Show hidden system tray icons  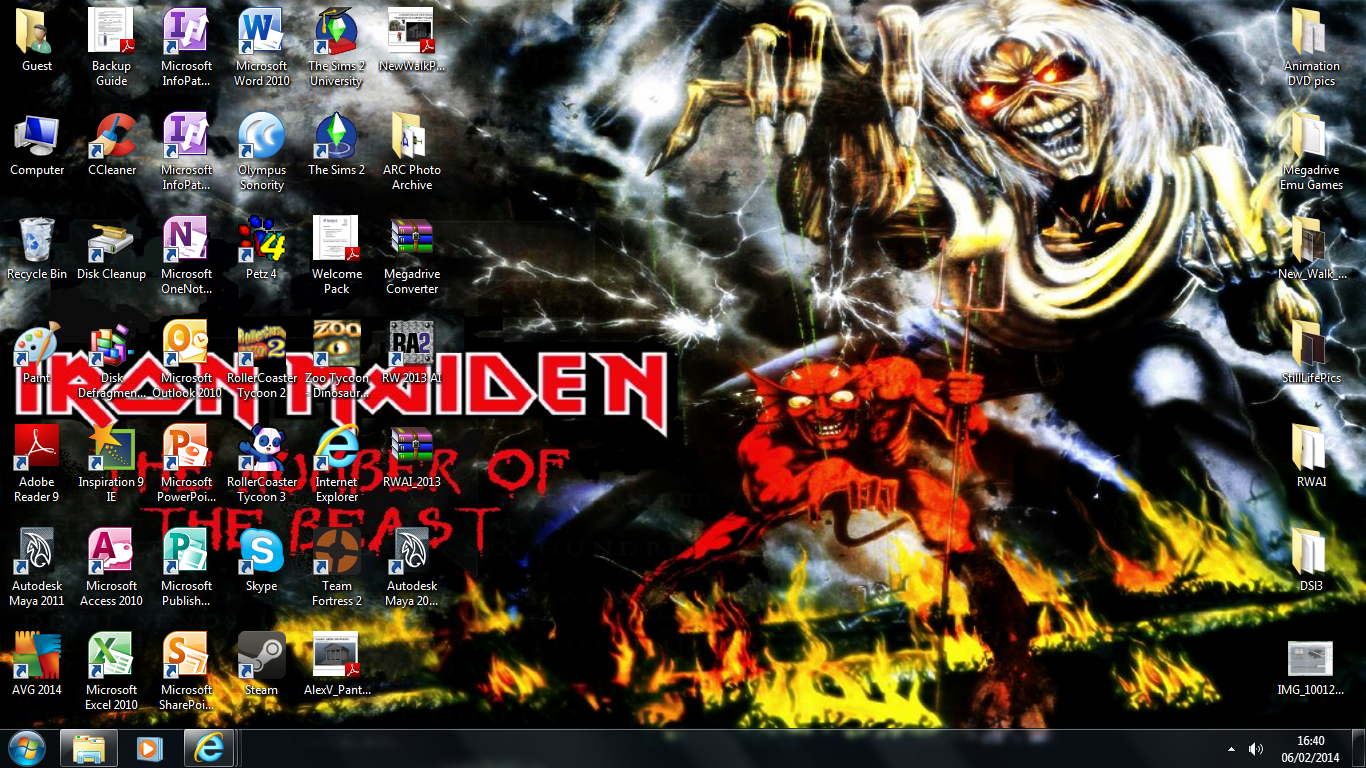click(1231, 749)
